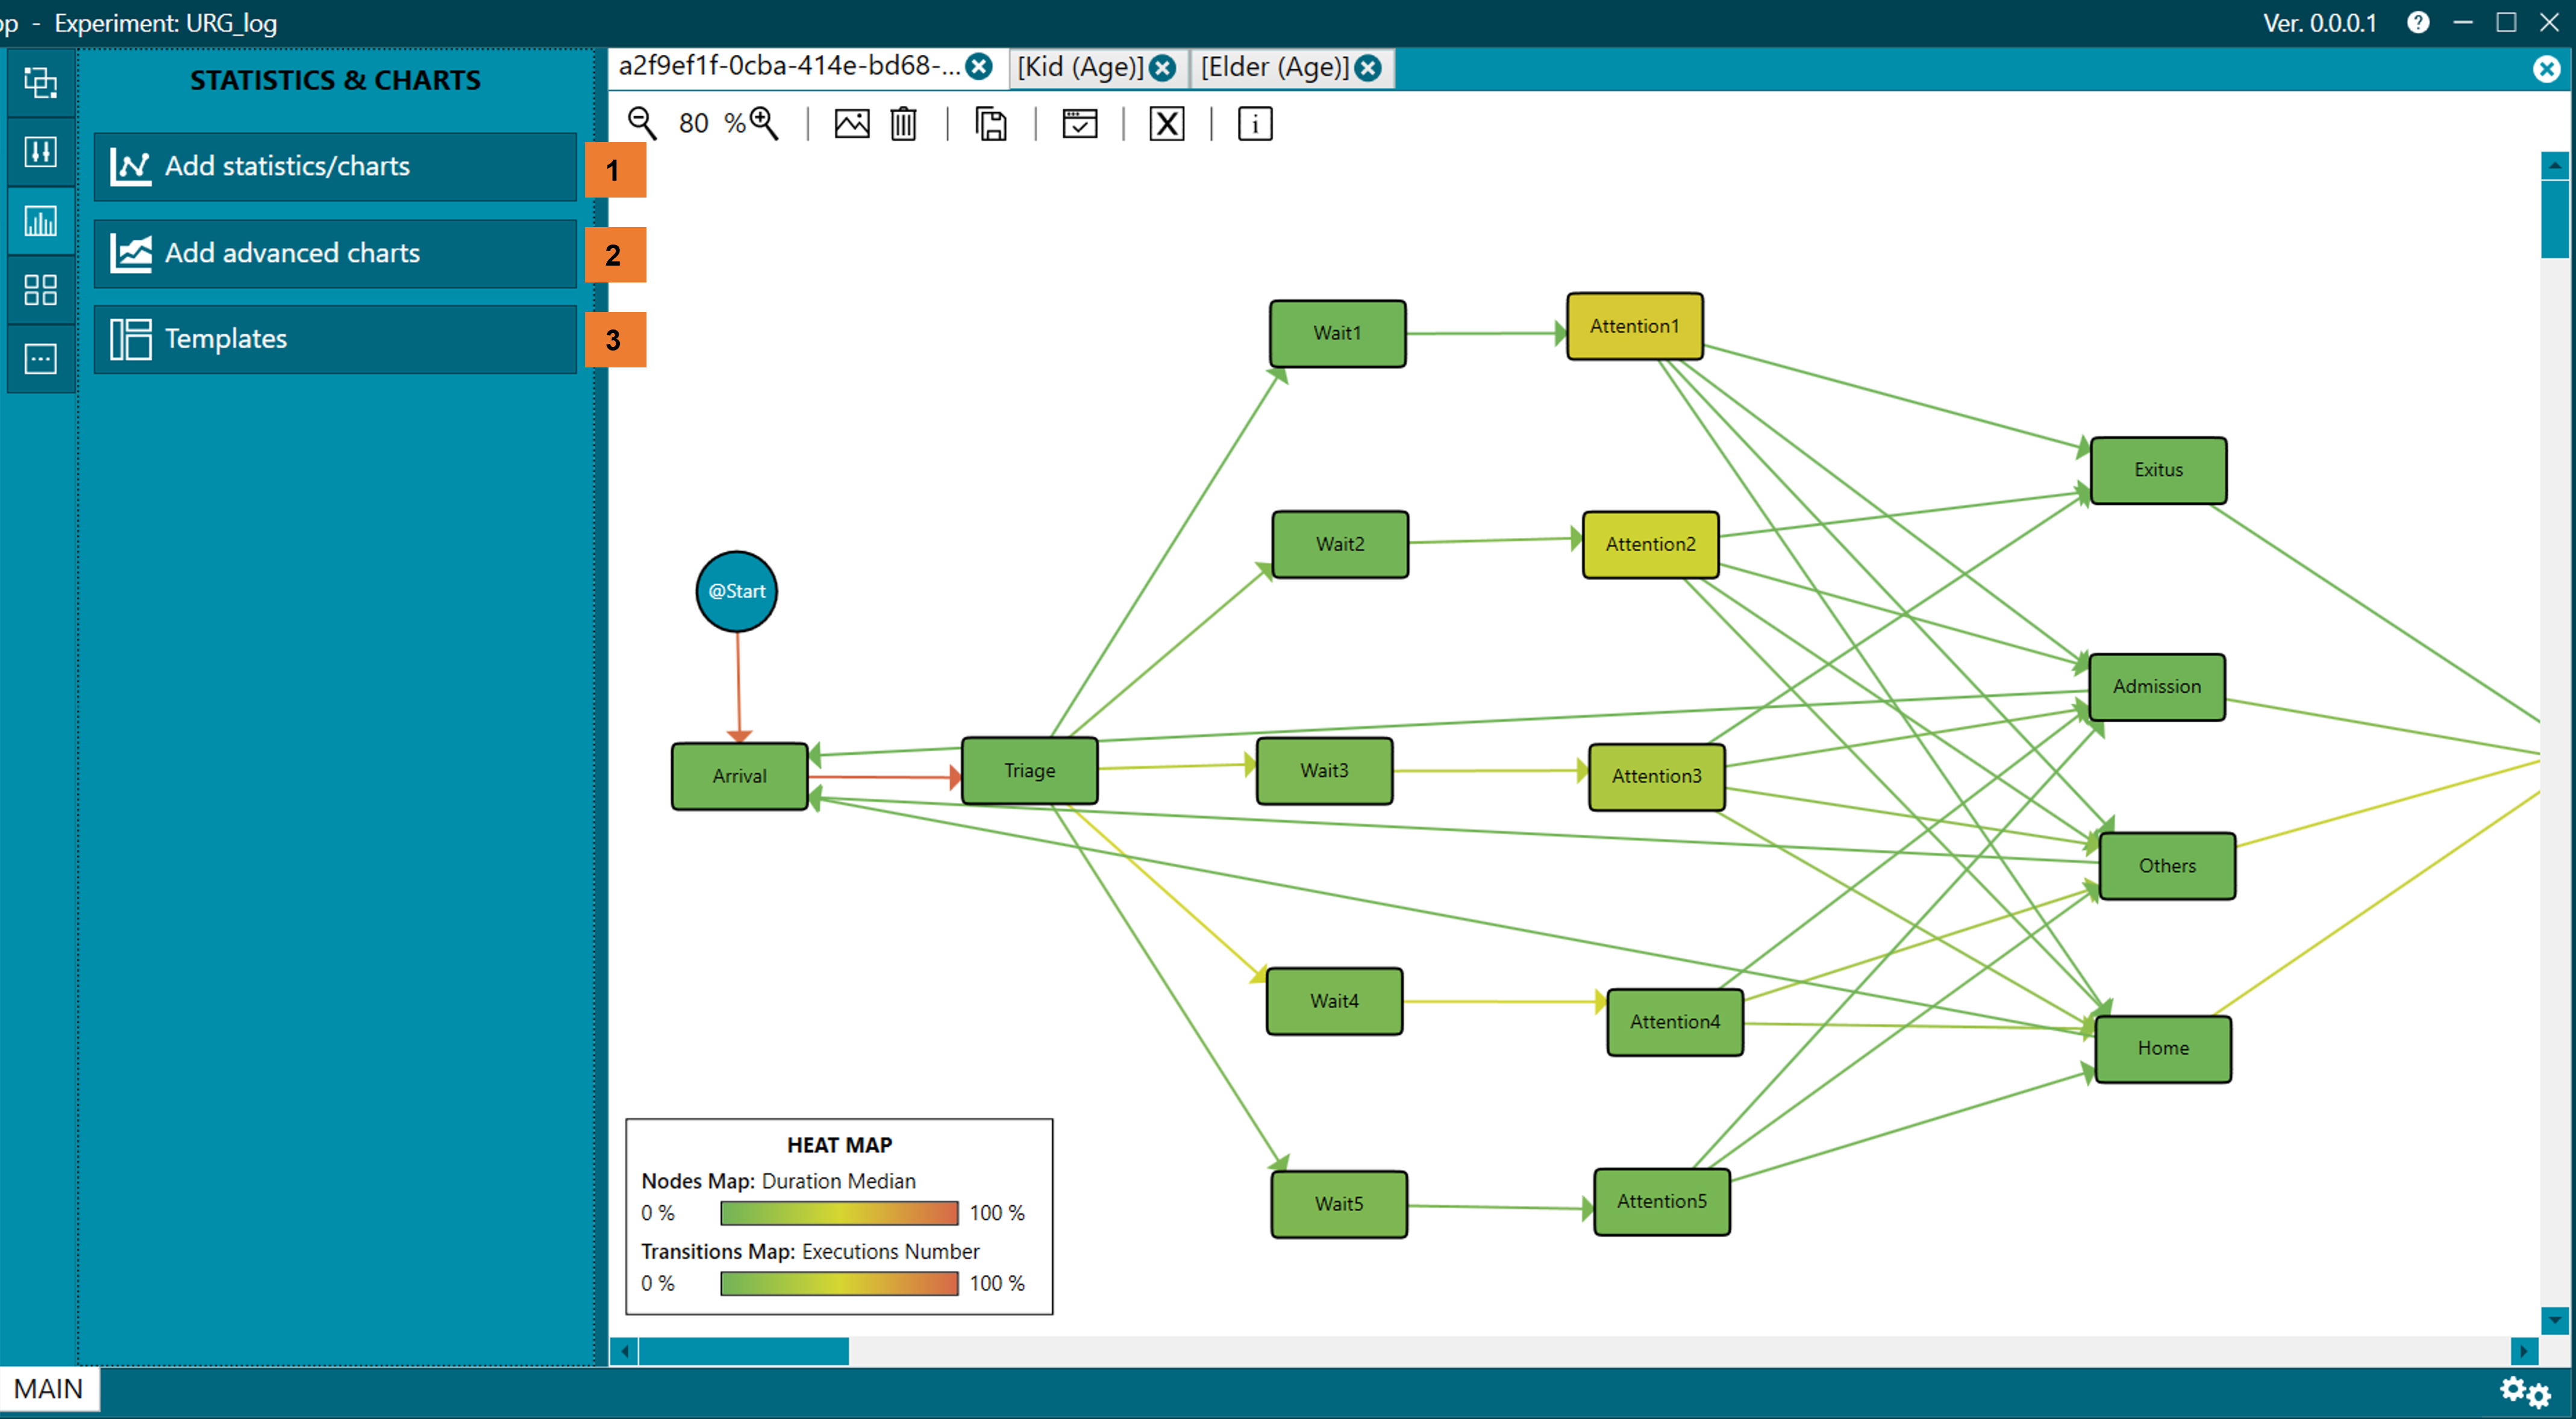Click the zoom in magnifier icon
The image size is (2576, 1419).
point(765,124)
